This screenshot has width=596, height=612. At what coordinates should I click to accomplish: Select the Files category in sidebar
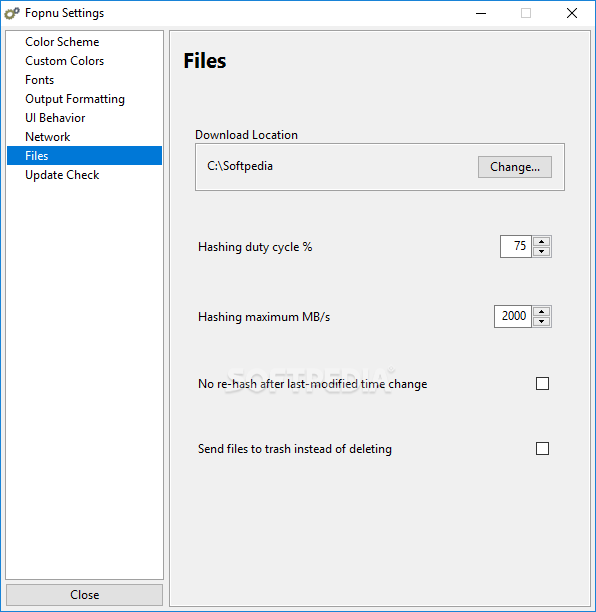tap(84, 156)
